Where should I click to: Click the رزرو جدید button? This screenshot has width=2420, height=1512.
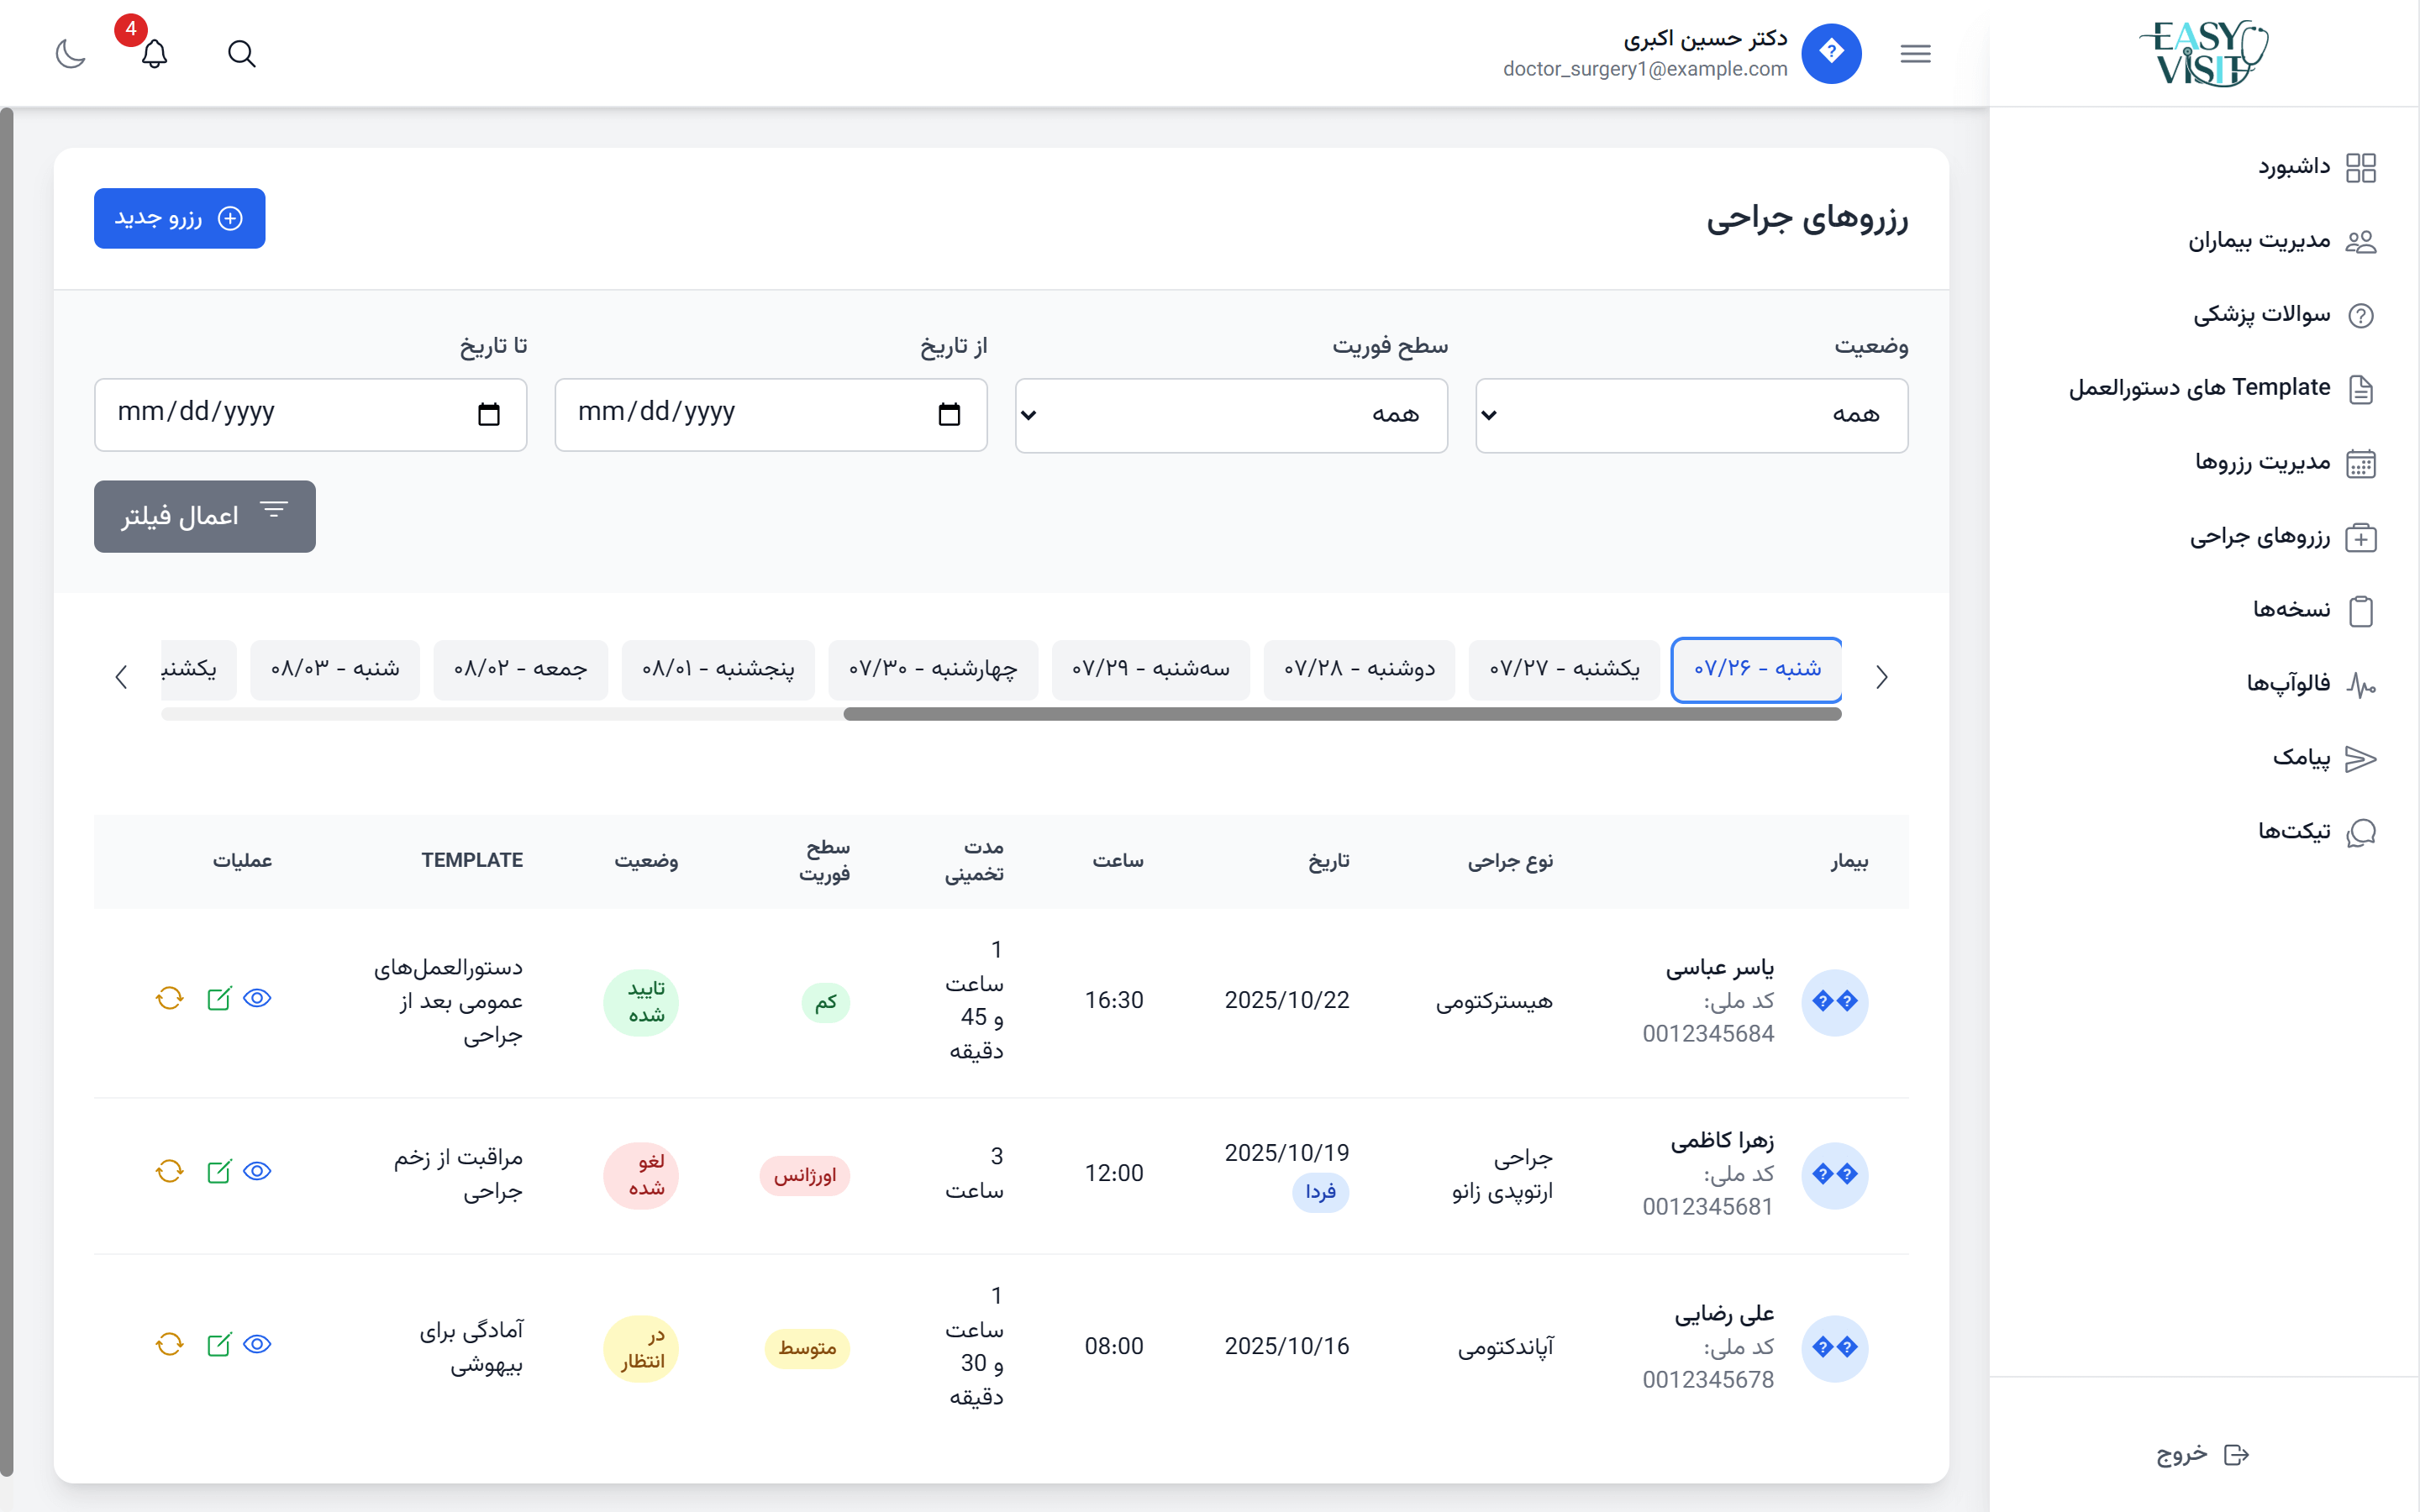(x=180, y=218)
